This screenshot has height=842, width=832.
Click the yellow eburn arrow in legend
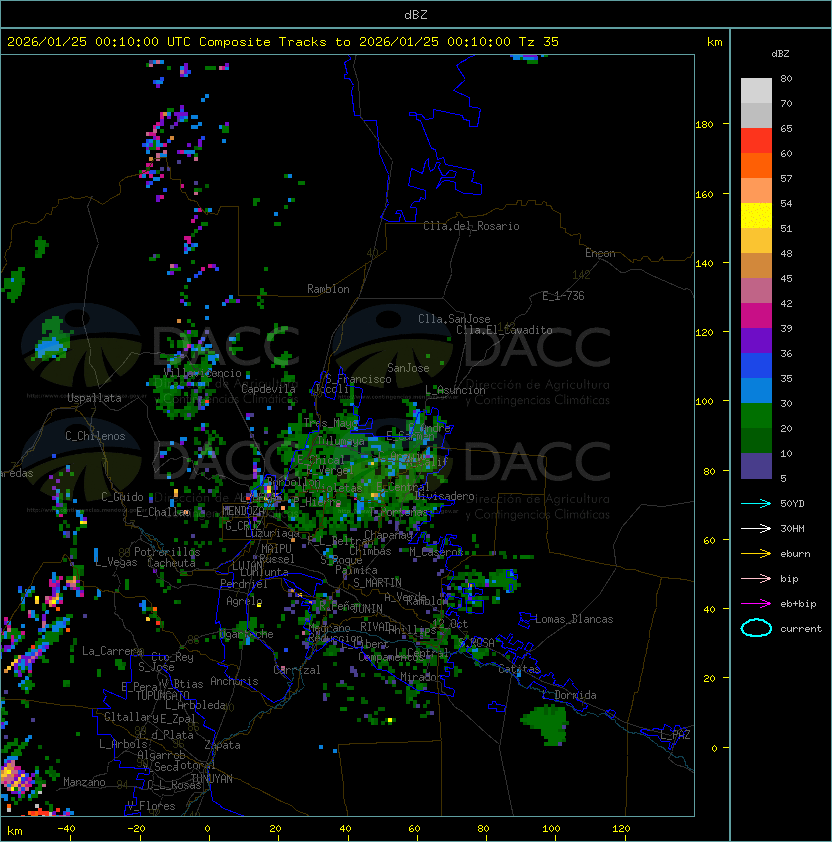[x=756, y=554]
